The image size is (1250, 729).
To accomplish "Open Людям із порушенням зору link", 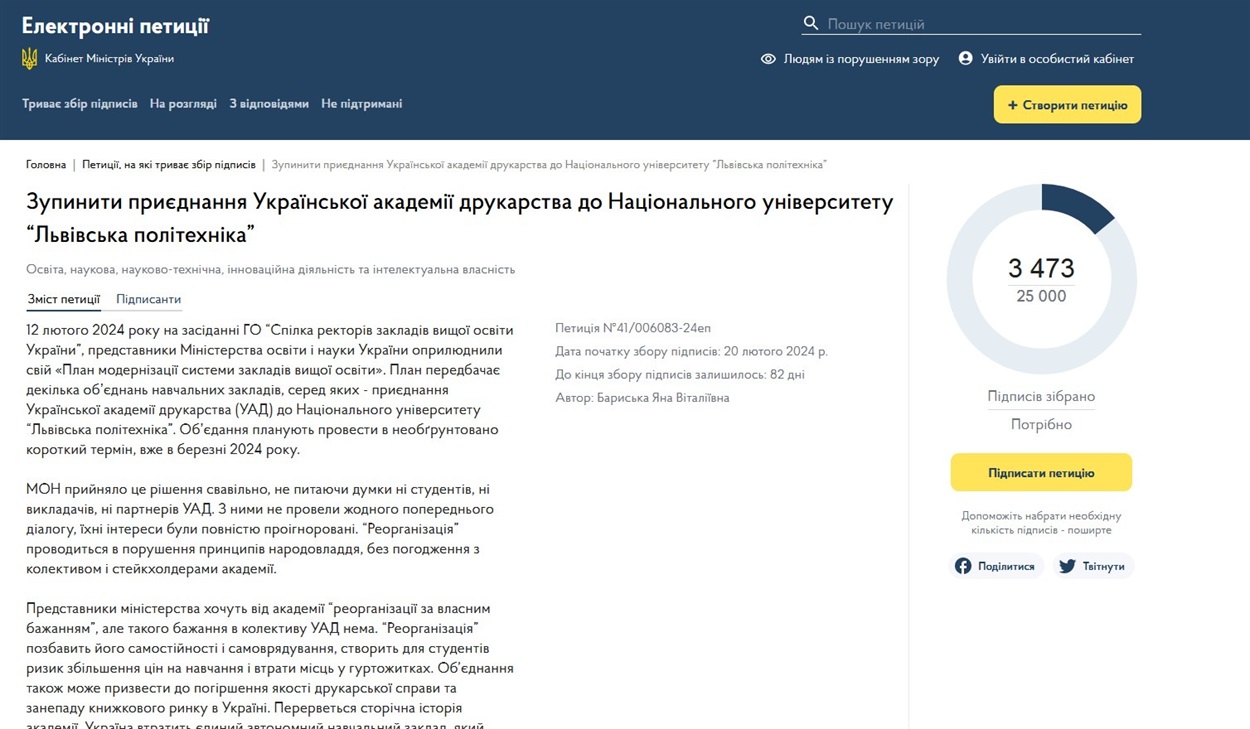I will [x=861, y=59].
